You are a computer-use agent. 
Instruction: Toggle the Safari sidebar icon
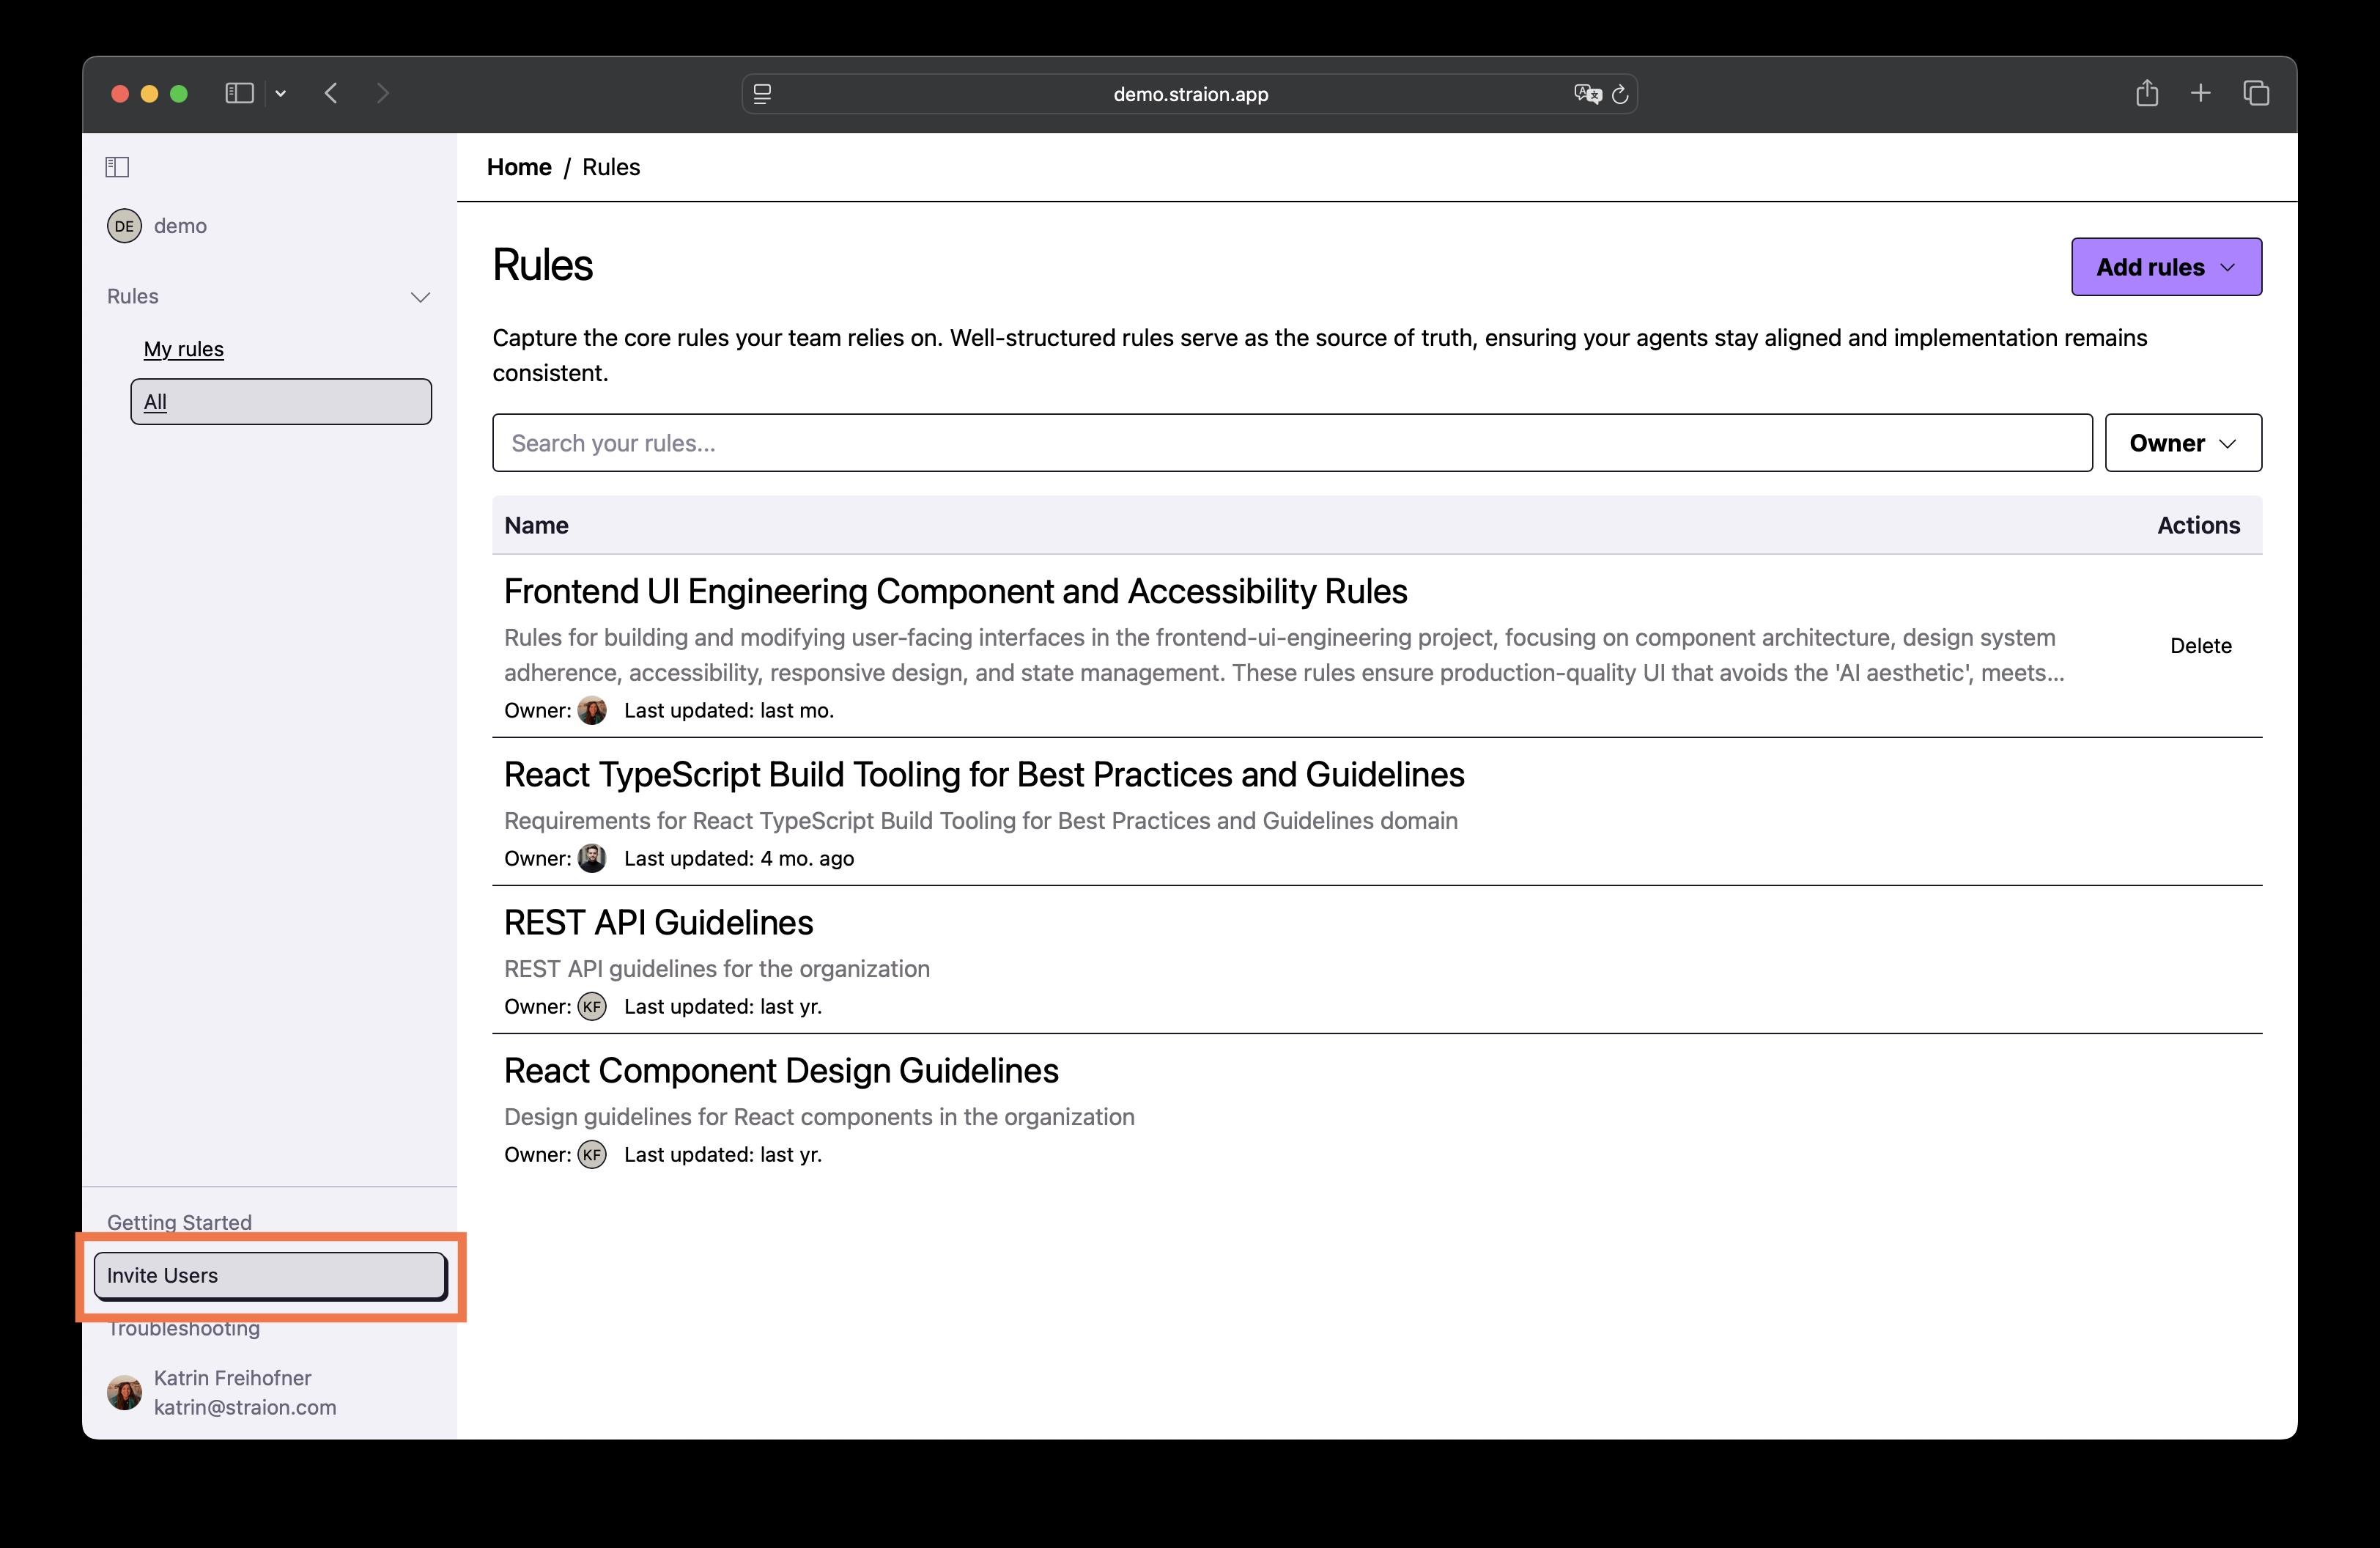[x=239, y=93]
